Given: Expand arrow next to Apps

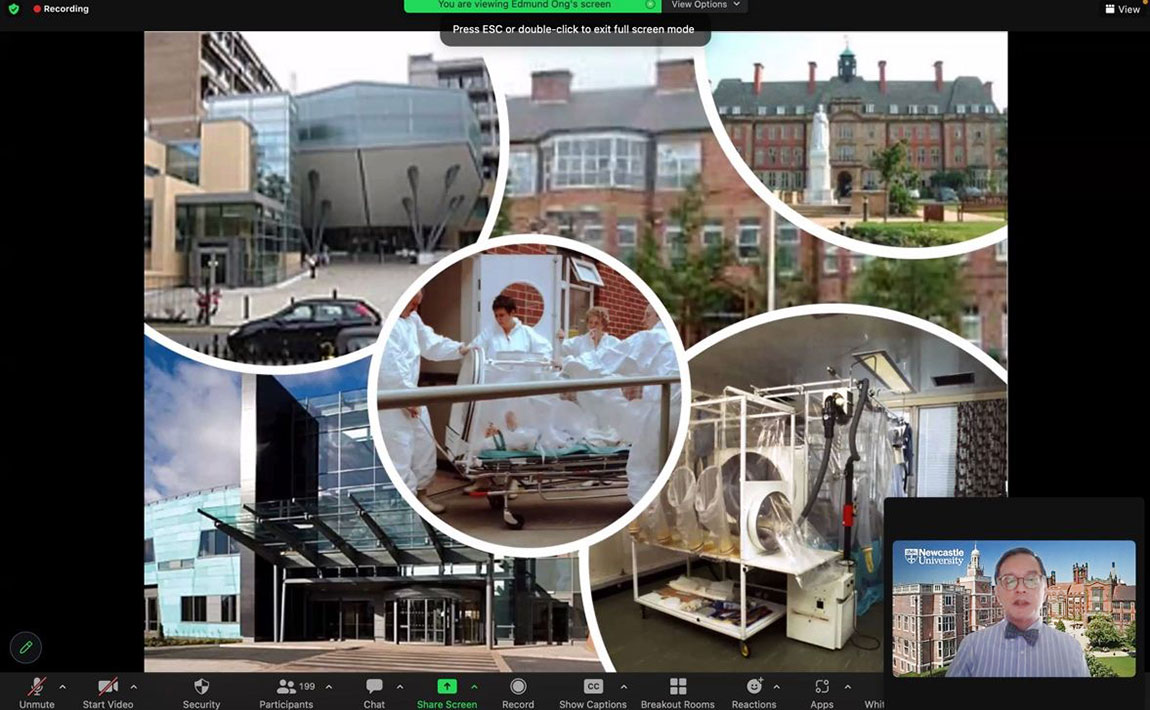Looking at the screenshot, I should [x=848, y=687].
